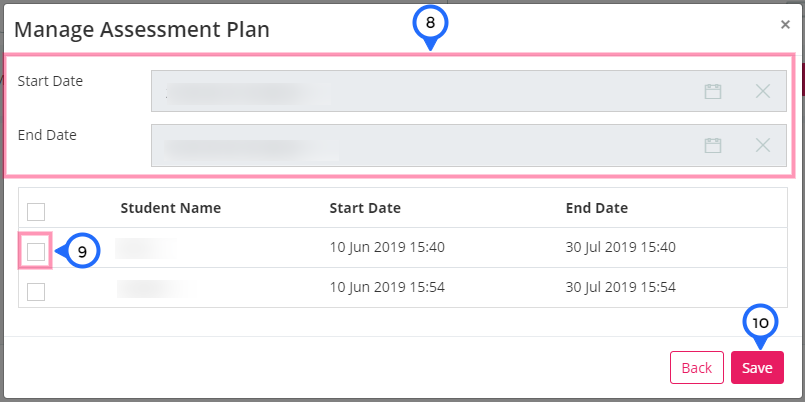Viewport: 805px width, 402px height.
Task: Clear the Start Date field with X icon
Action: pyautogui.click(x=763, y=91)
